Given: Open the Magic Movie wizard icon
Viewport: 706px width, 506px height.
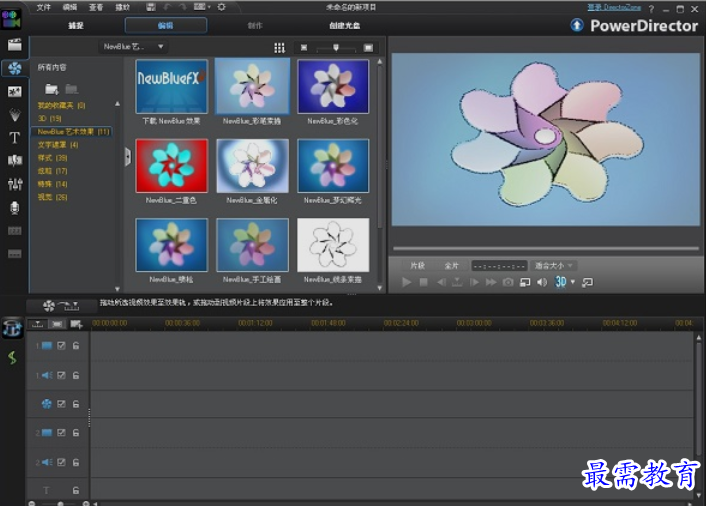Looking at the screenshot, I should pyautogui.click(x=13, y=328).
